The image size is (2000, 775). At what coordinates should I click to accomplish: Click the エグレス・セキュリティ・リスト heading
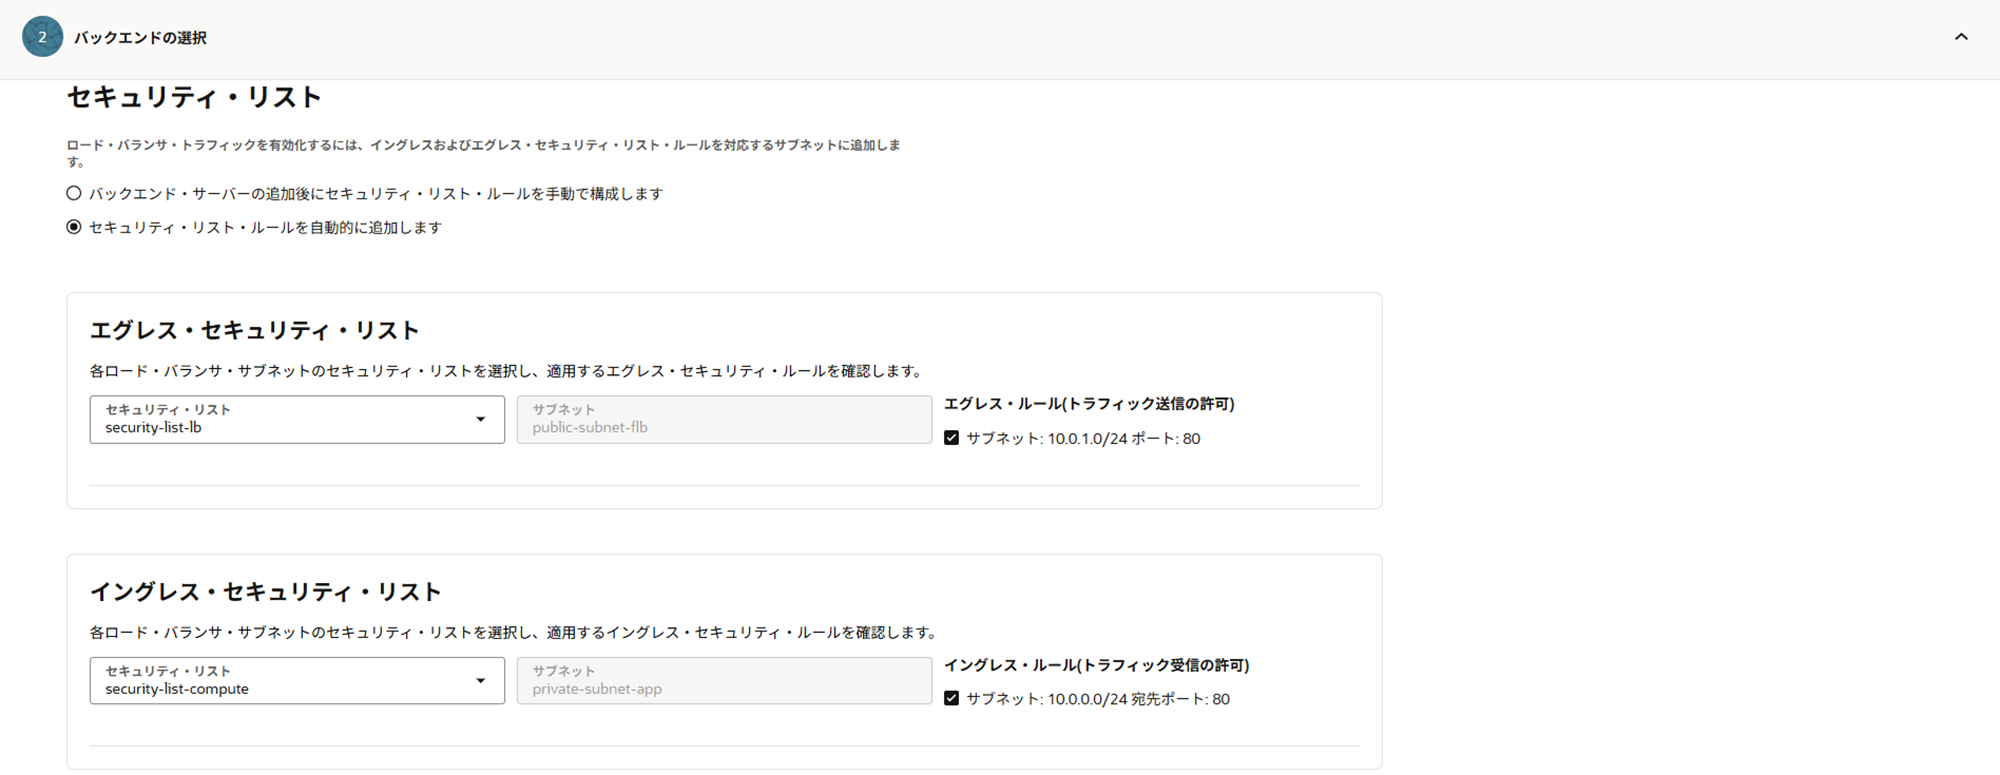pos(255,330)
